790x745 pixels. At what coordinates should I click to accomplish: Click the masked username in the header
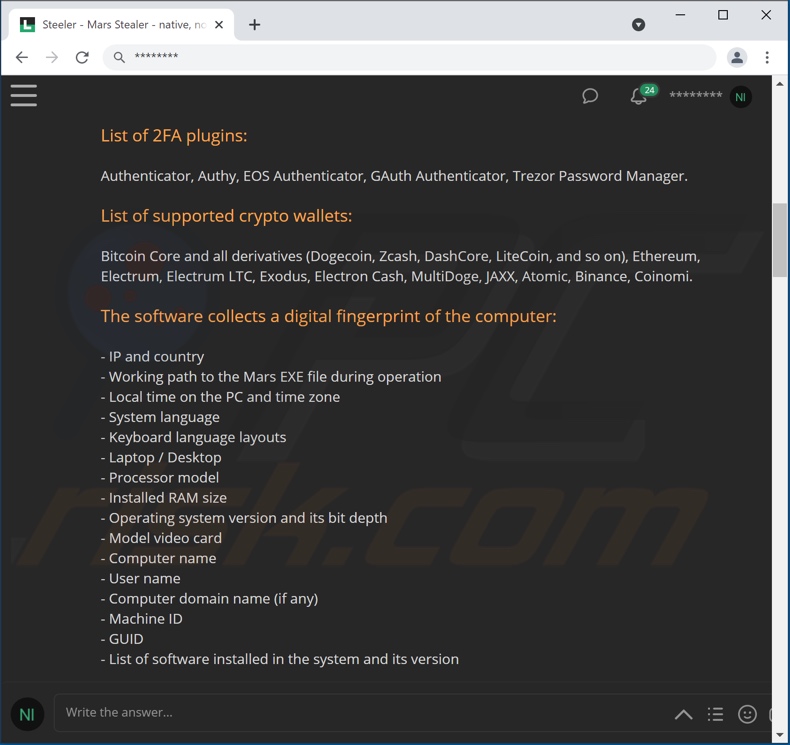(x=695, y=95)
